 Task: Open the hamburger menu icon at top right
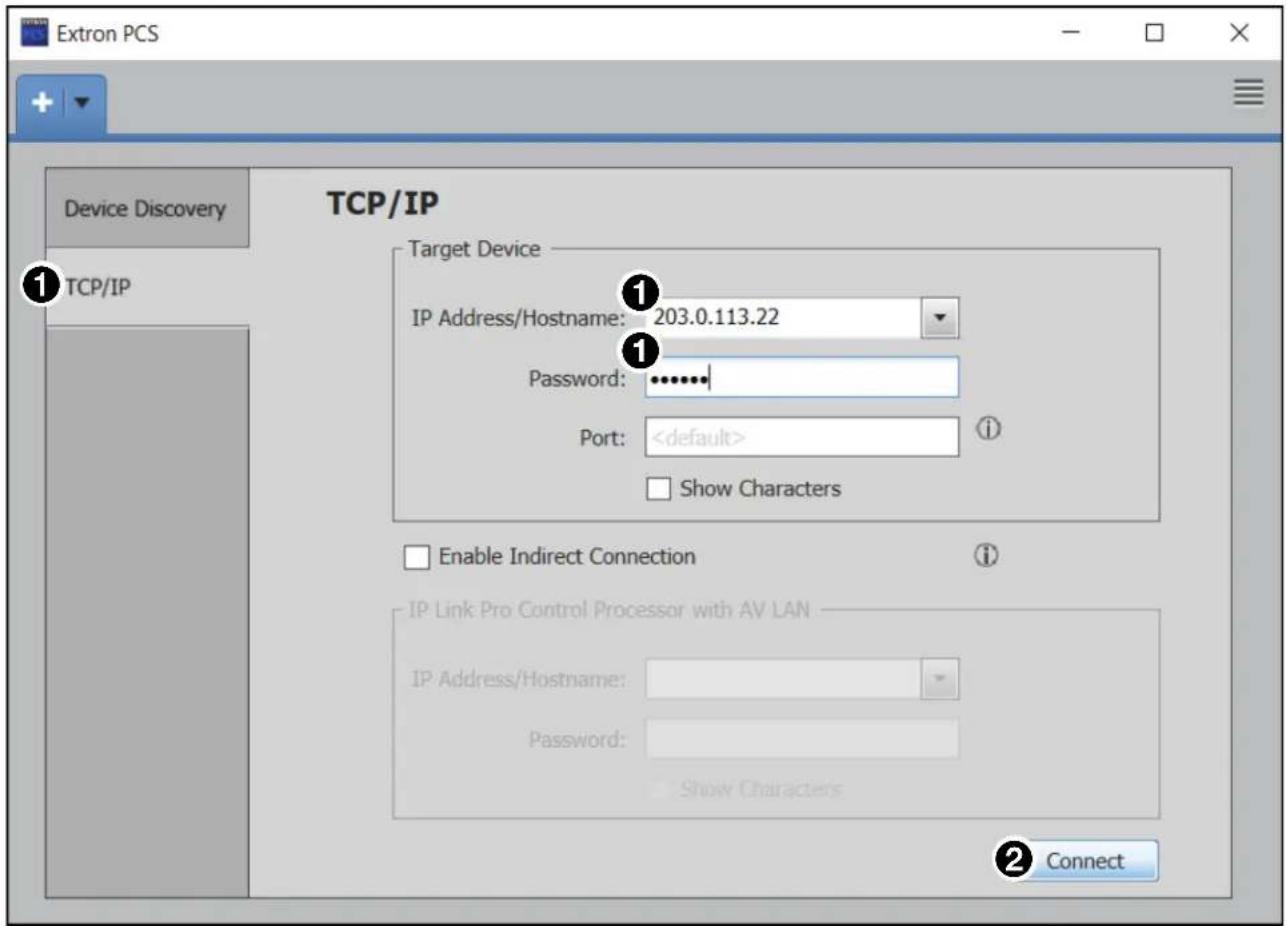[x=1246, y=93]
